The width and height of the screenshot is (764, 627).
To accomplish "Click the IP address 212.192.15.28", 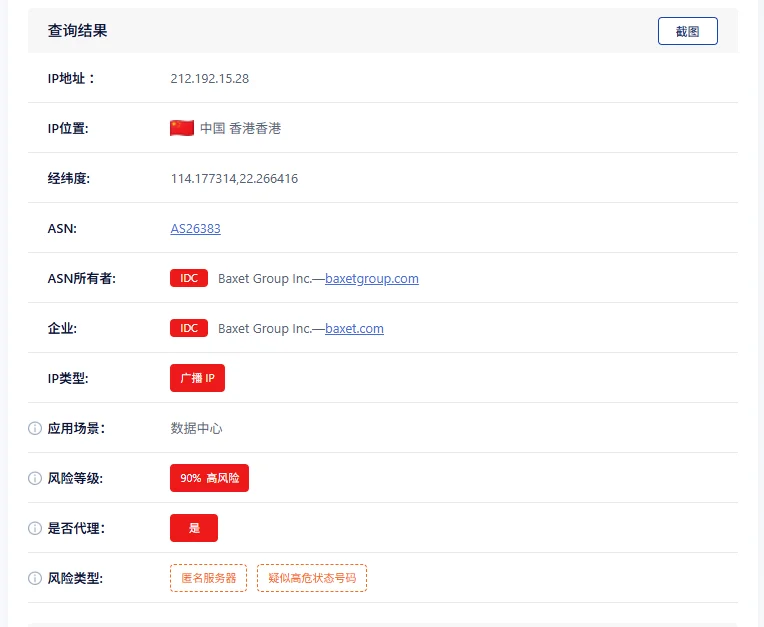I will pyautogui.click(x=210, y=78).
